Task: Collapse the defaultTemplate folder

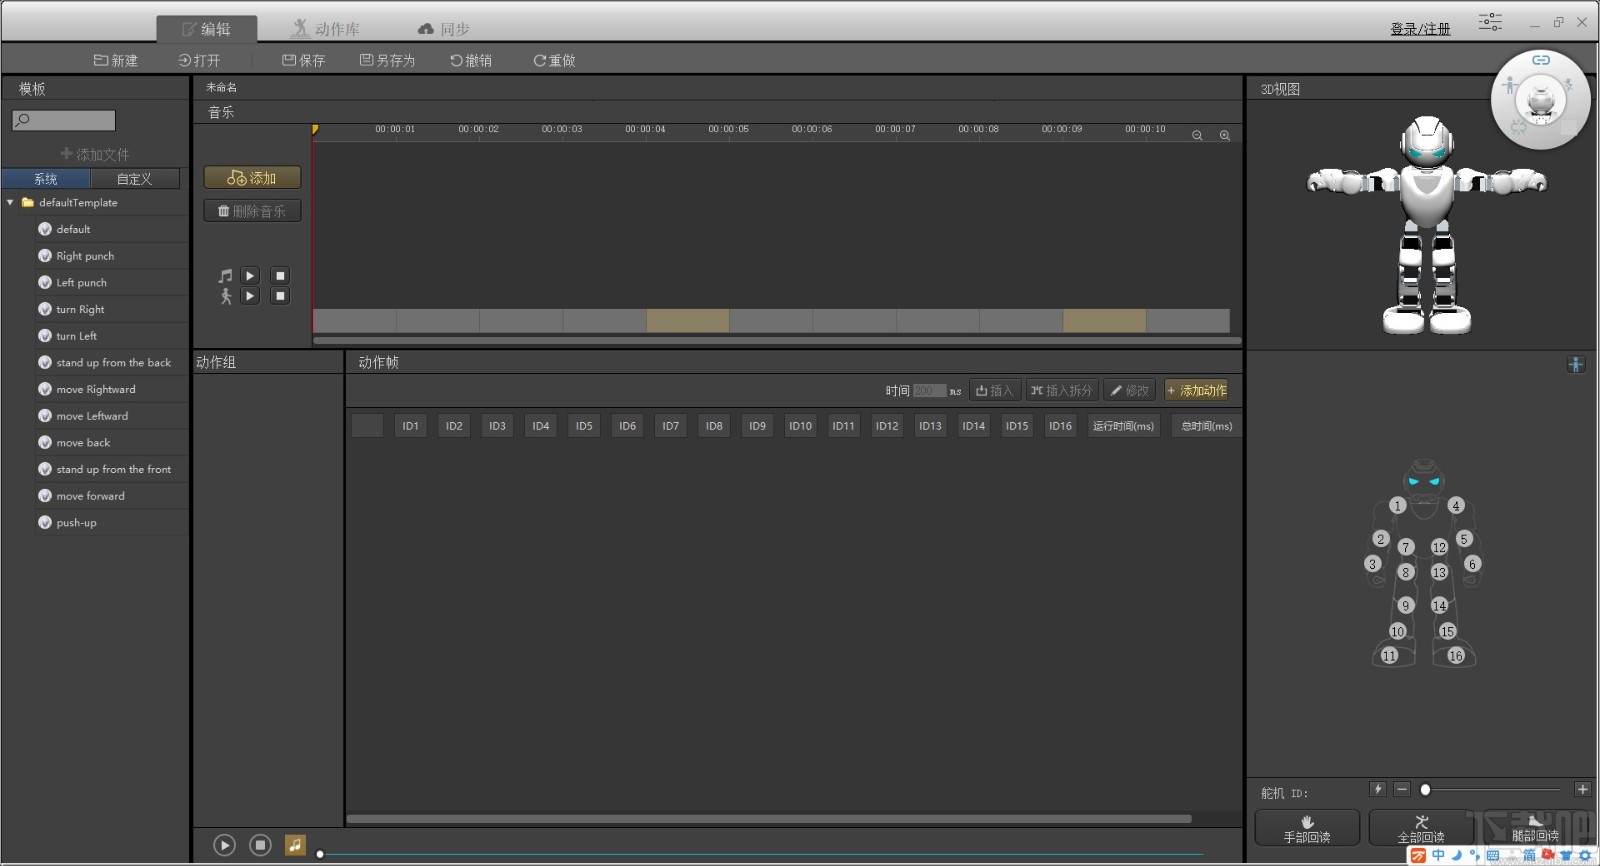Action: 10,202
